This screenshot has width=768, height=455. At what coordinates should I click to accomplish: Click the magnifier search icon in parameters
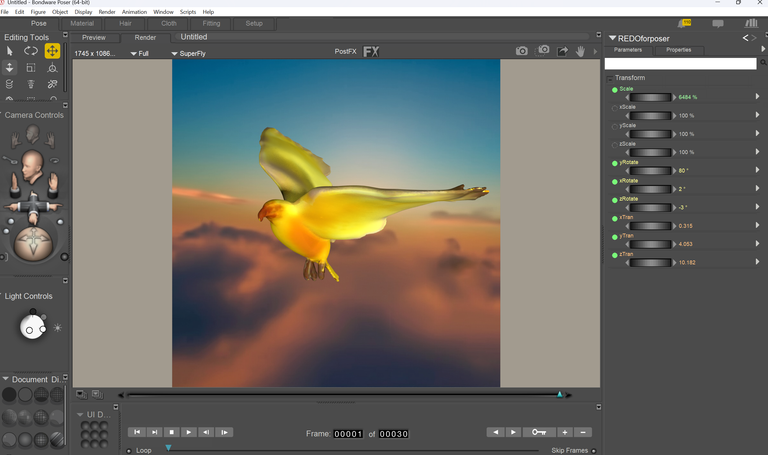(763, 63)
